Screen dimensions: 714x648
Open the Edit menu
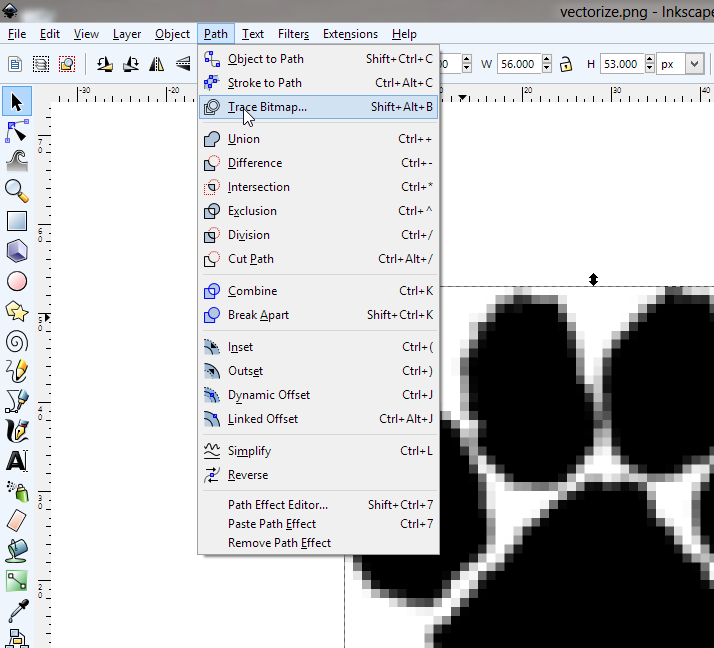tap(50, 34)
